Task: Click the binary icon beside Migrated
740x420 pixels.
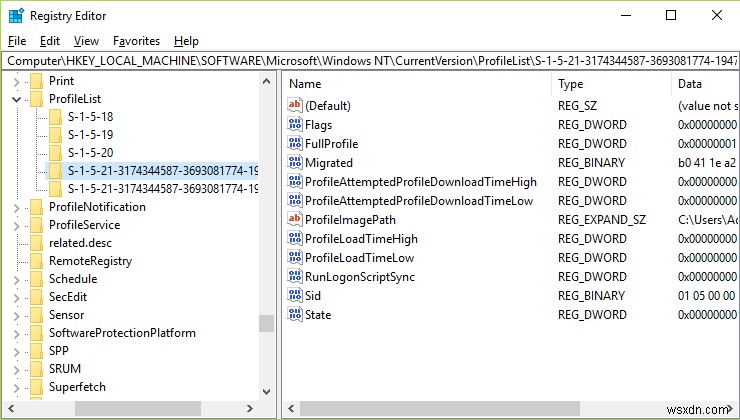Action: pos(294,163)
